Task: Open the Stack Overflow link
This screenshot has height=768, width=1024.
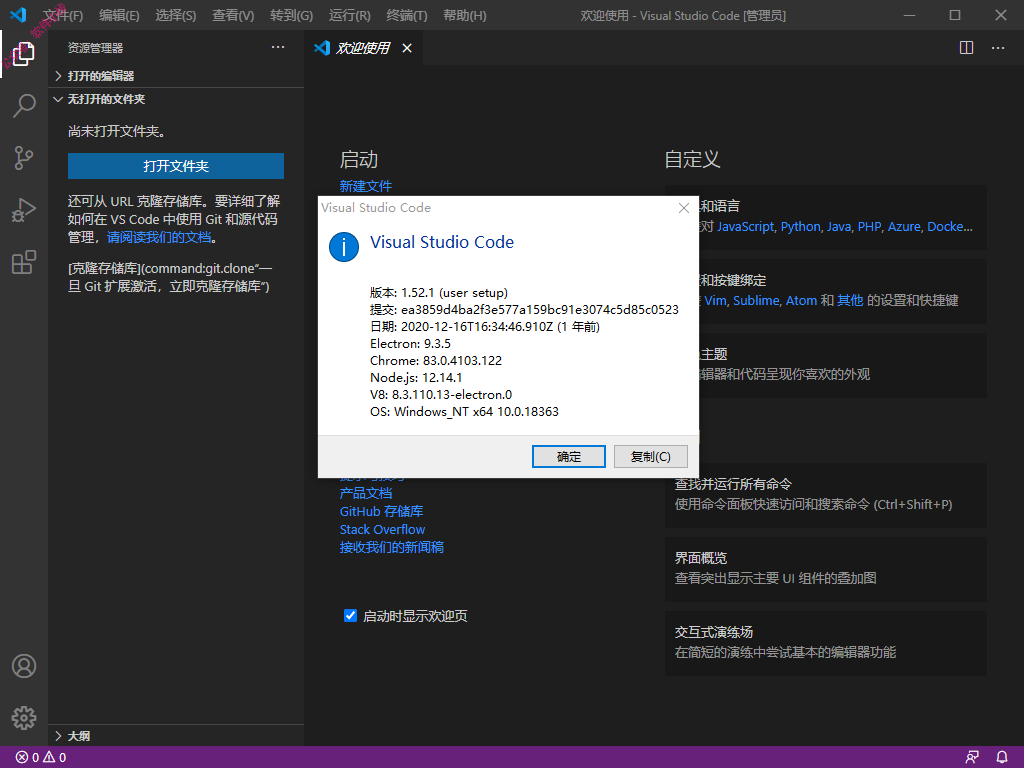Action: tap(382, 529)
